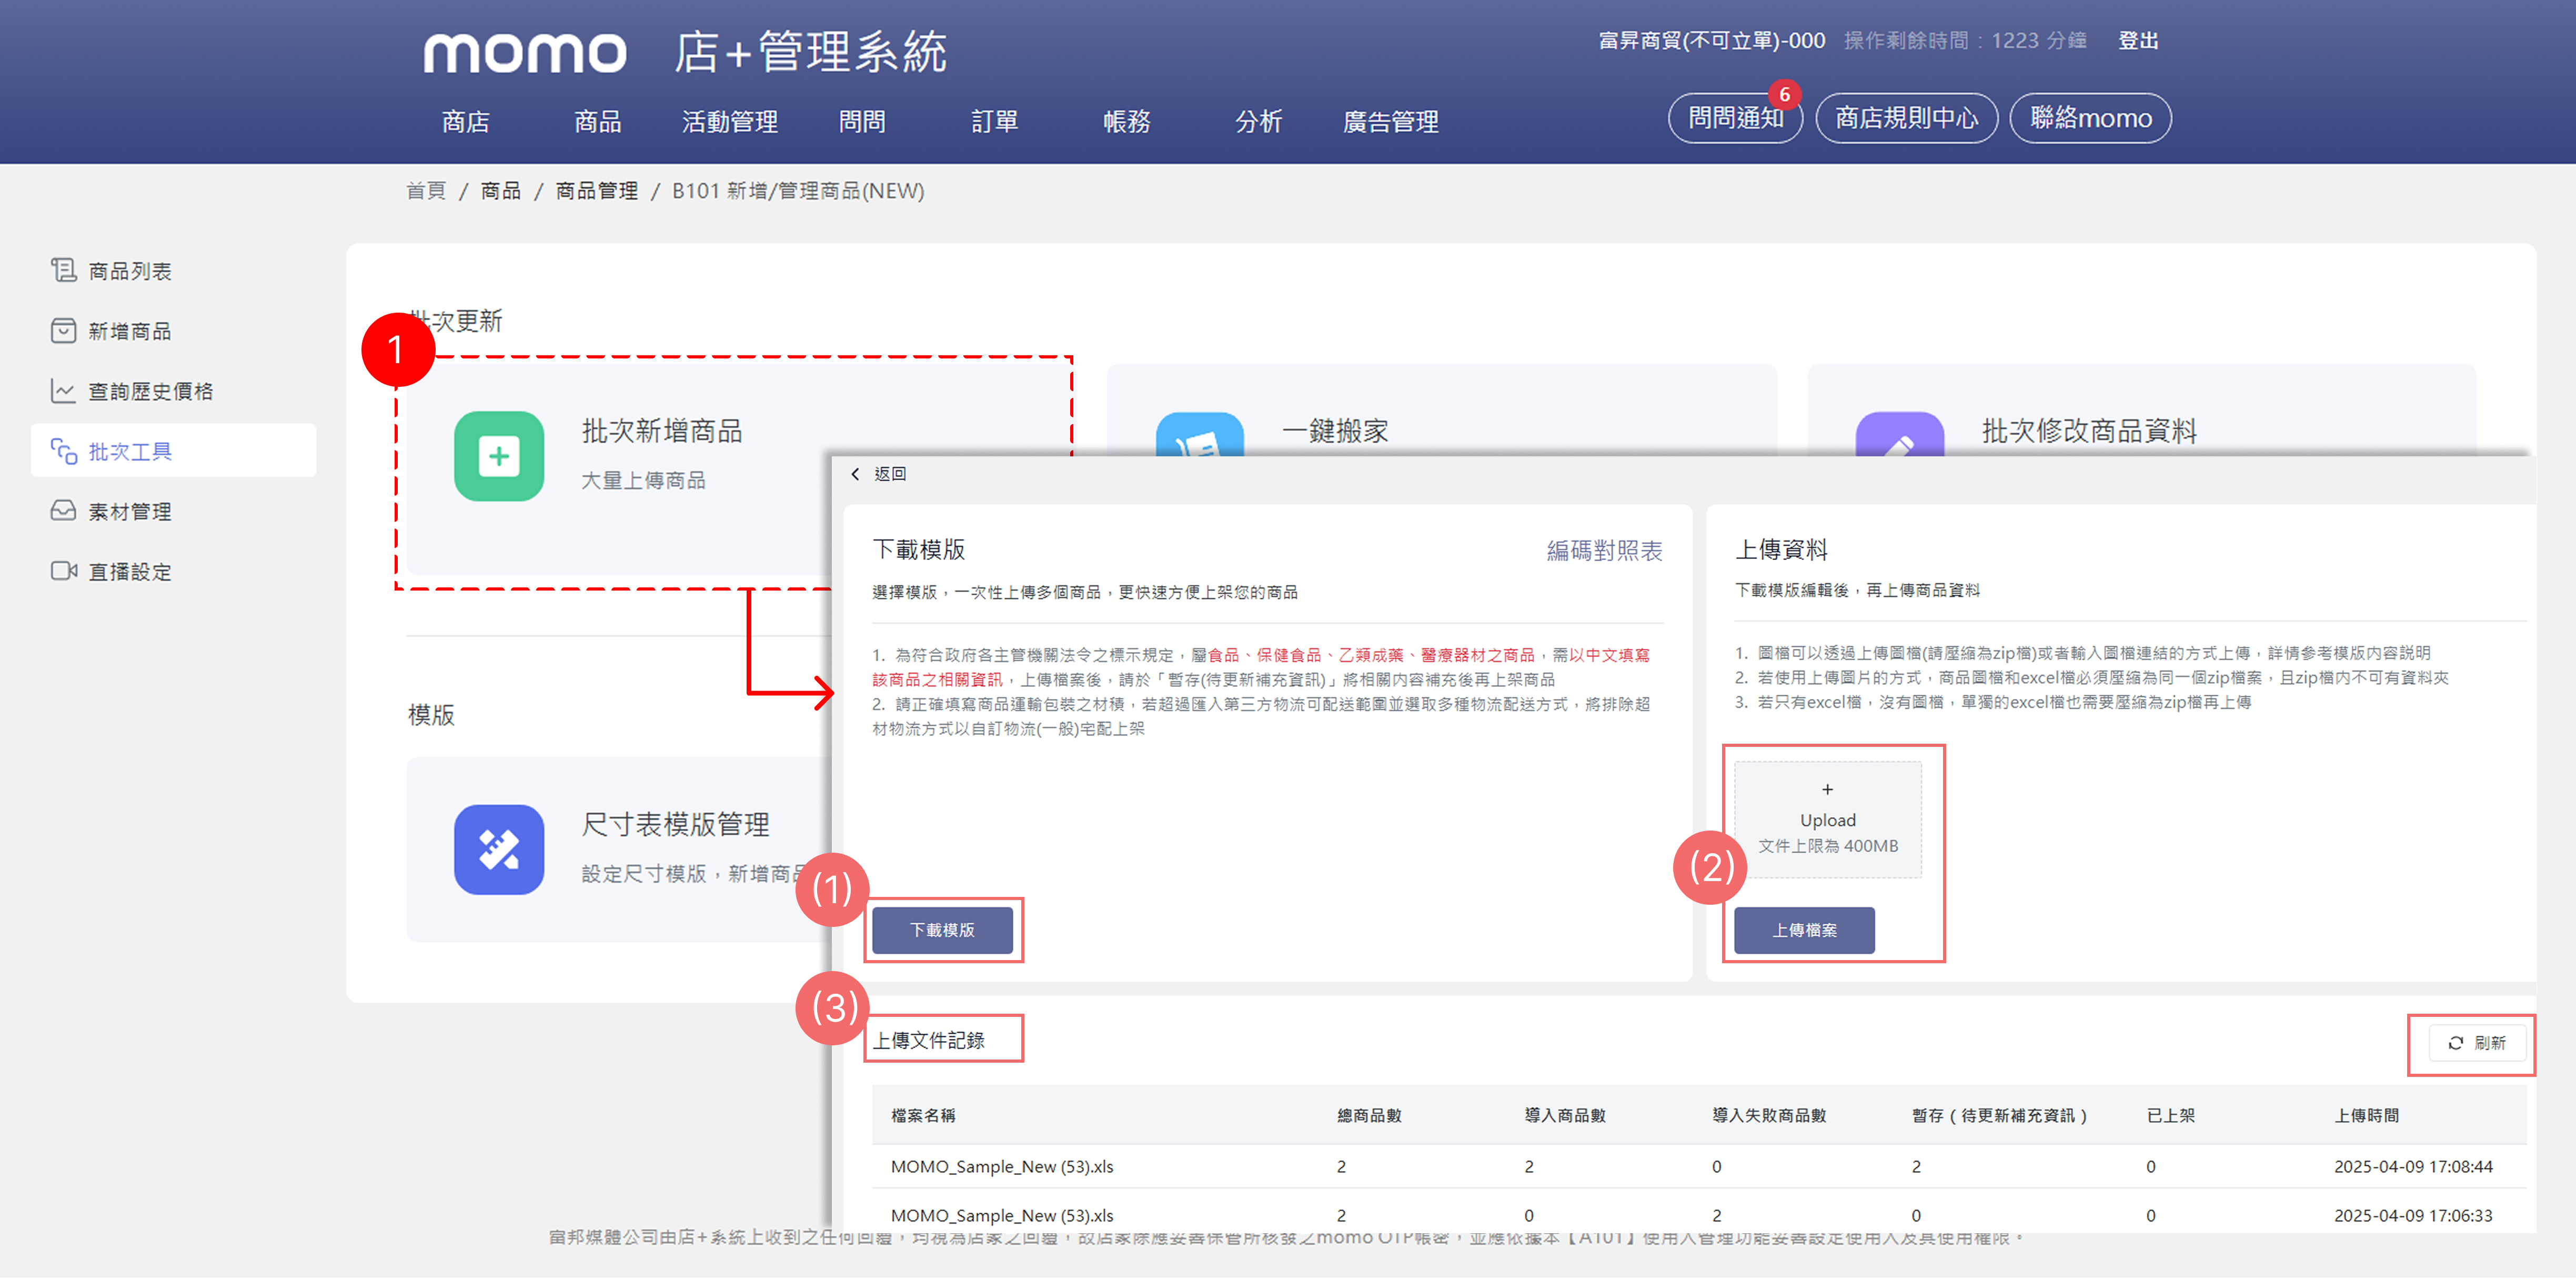Click the 上傳檔案 button
Viewport: 2576px width, 1279px height.
(1804, 931)
